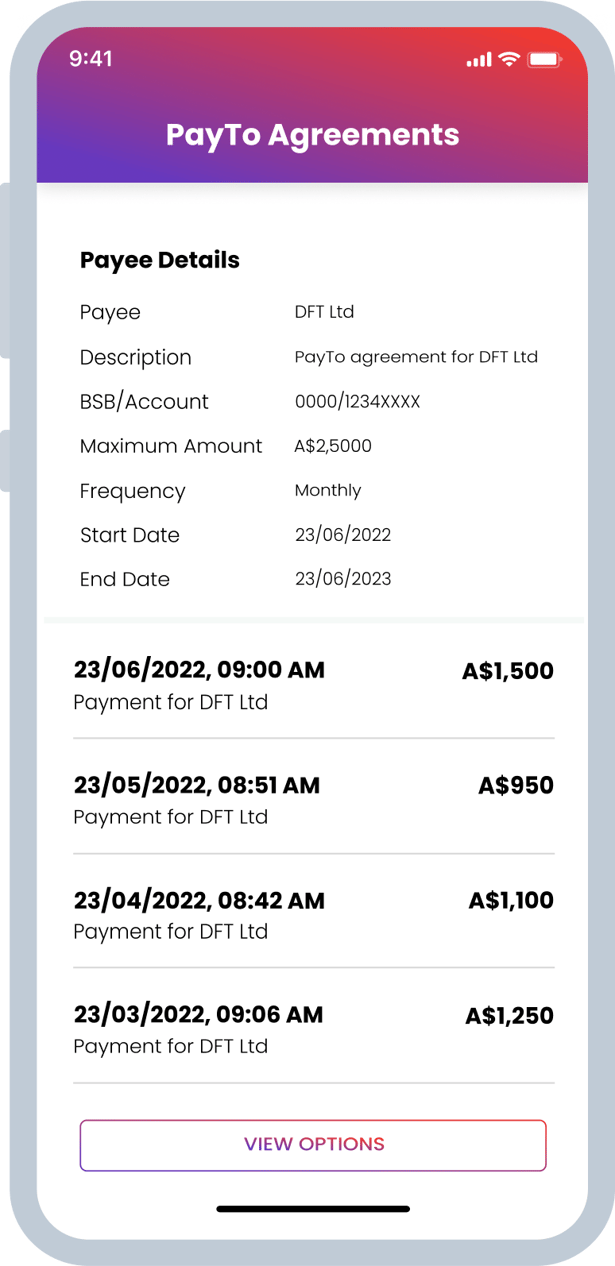This screenshot has width=615, height=1266.
Task: Tap the cellular signal strength icon
Action: (476, 60)
